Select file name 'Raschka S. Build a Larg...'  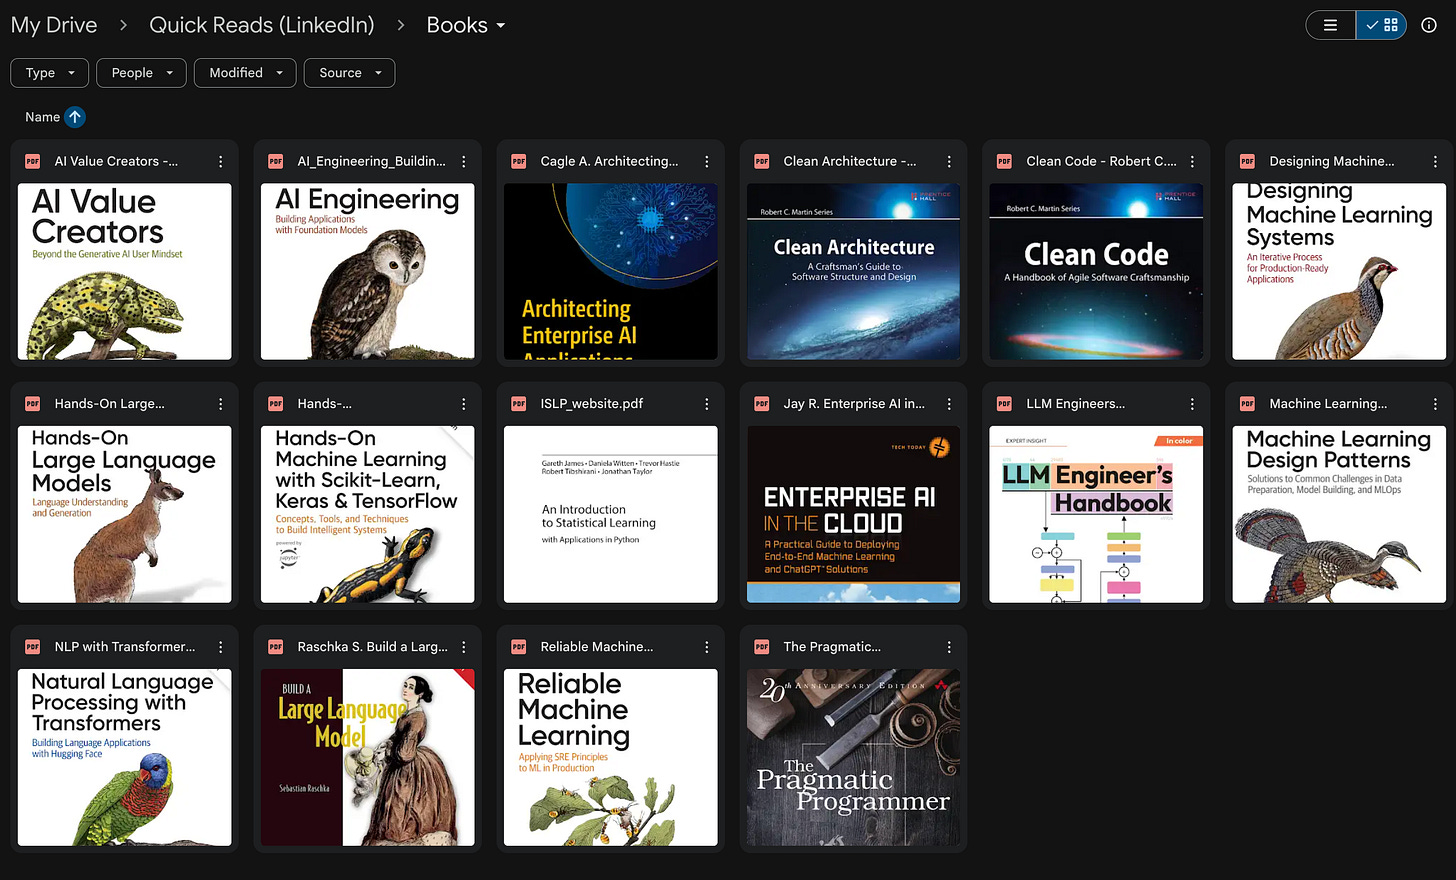point(372,647)
